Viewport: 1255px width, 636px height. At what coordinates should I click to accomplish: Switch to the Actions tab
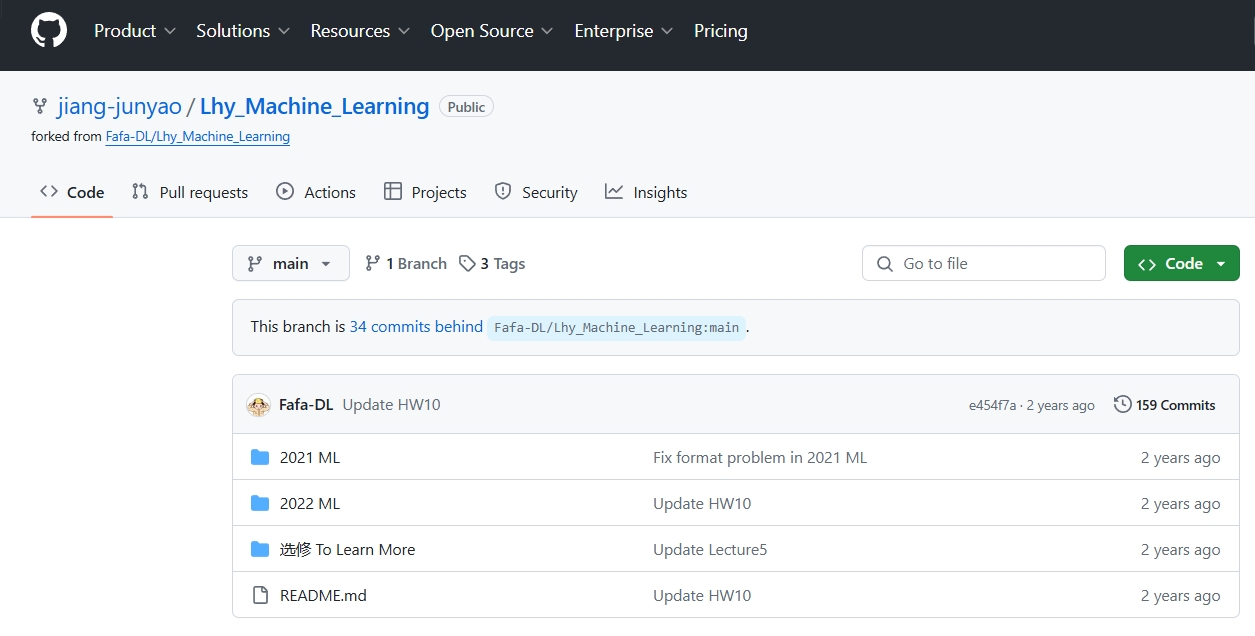(316, 192)
